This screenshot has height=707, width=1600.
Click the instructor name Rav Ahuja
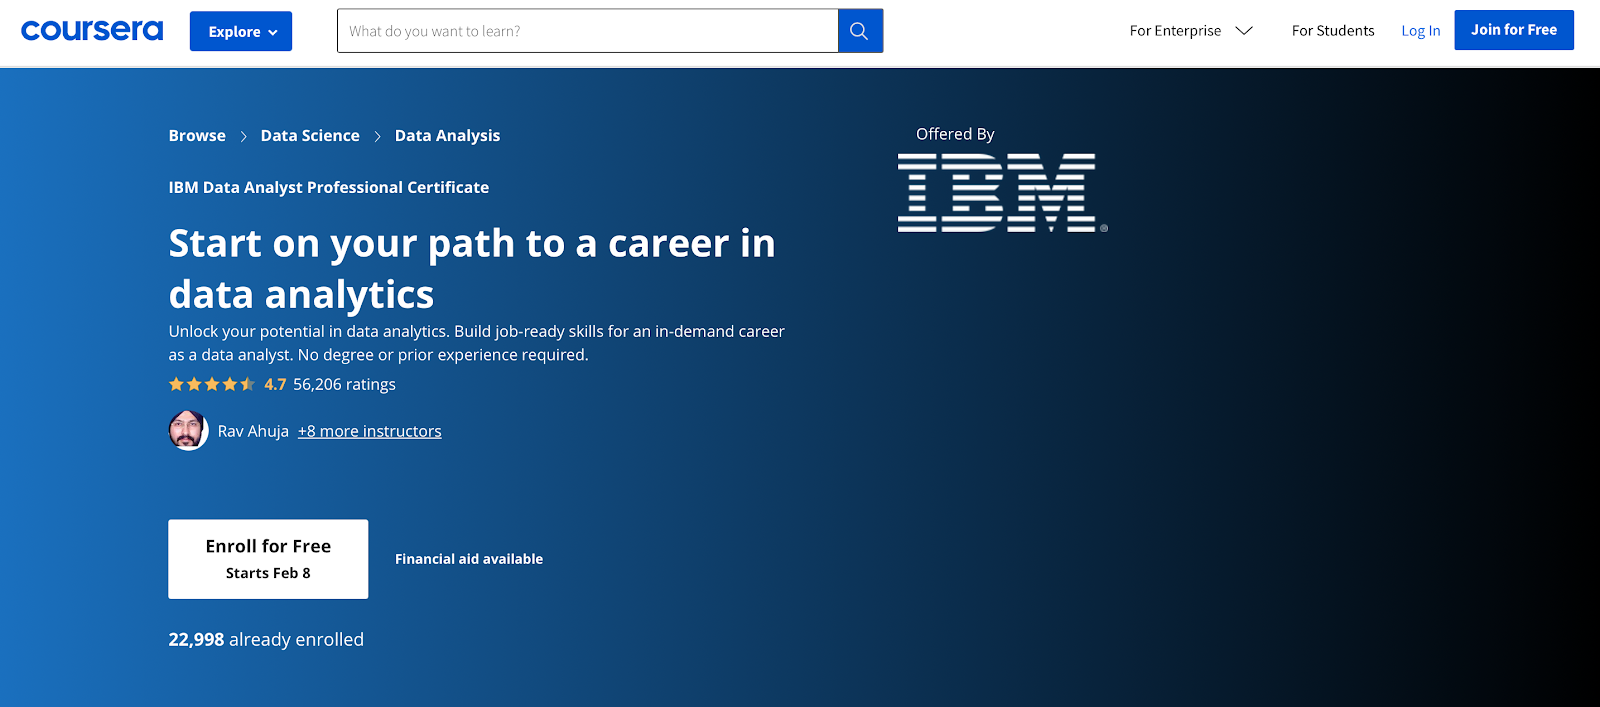[253, 431]
